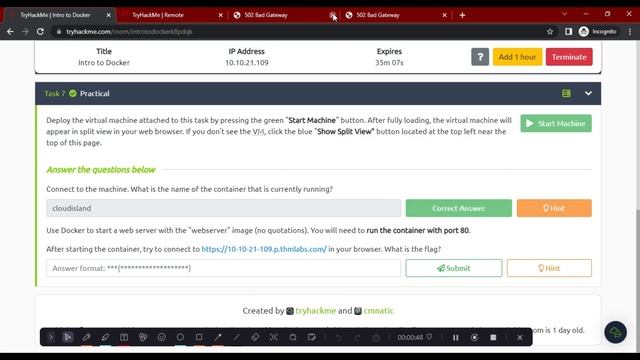Open the whiteboard tool

[312, 337]
